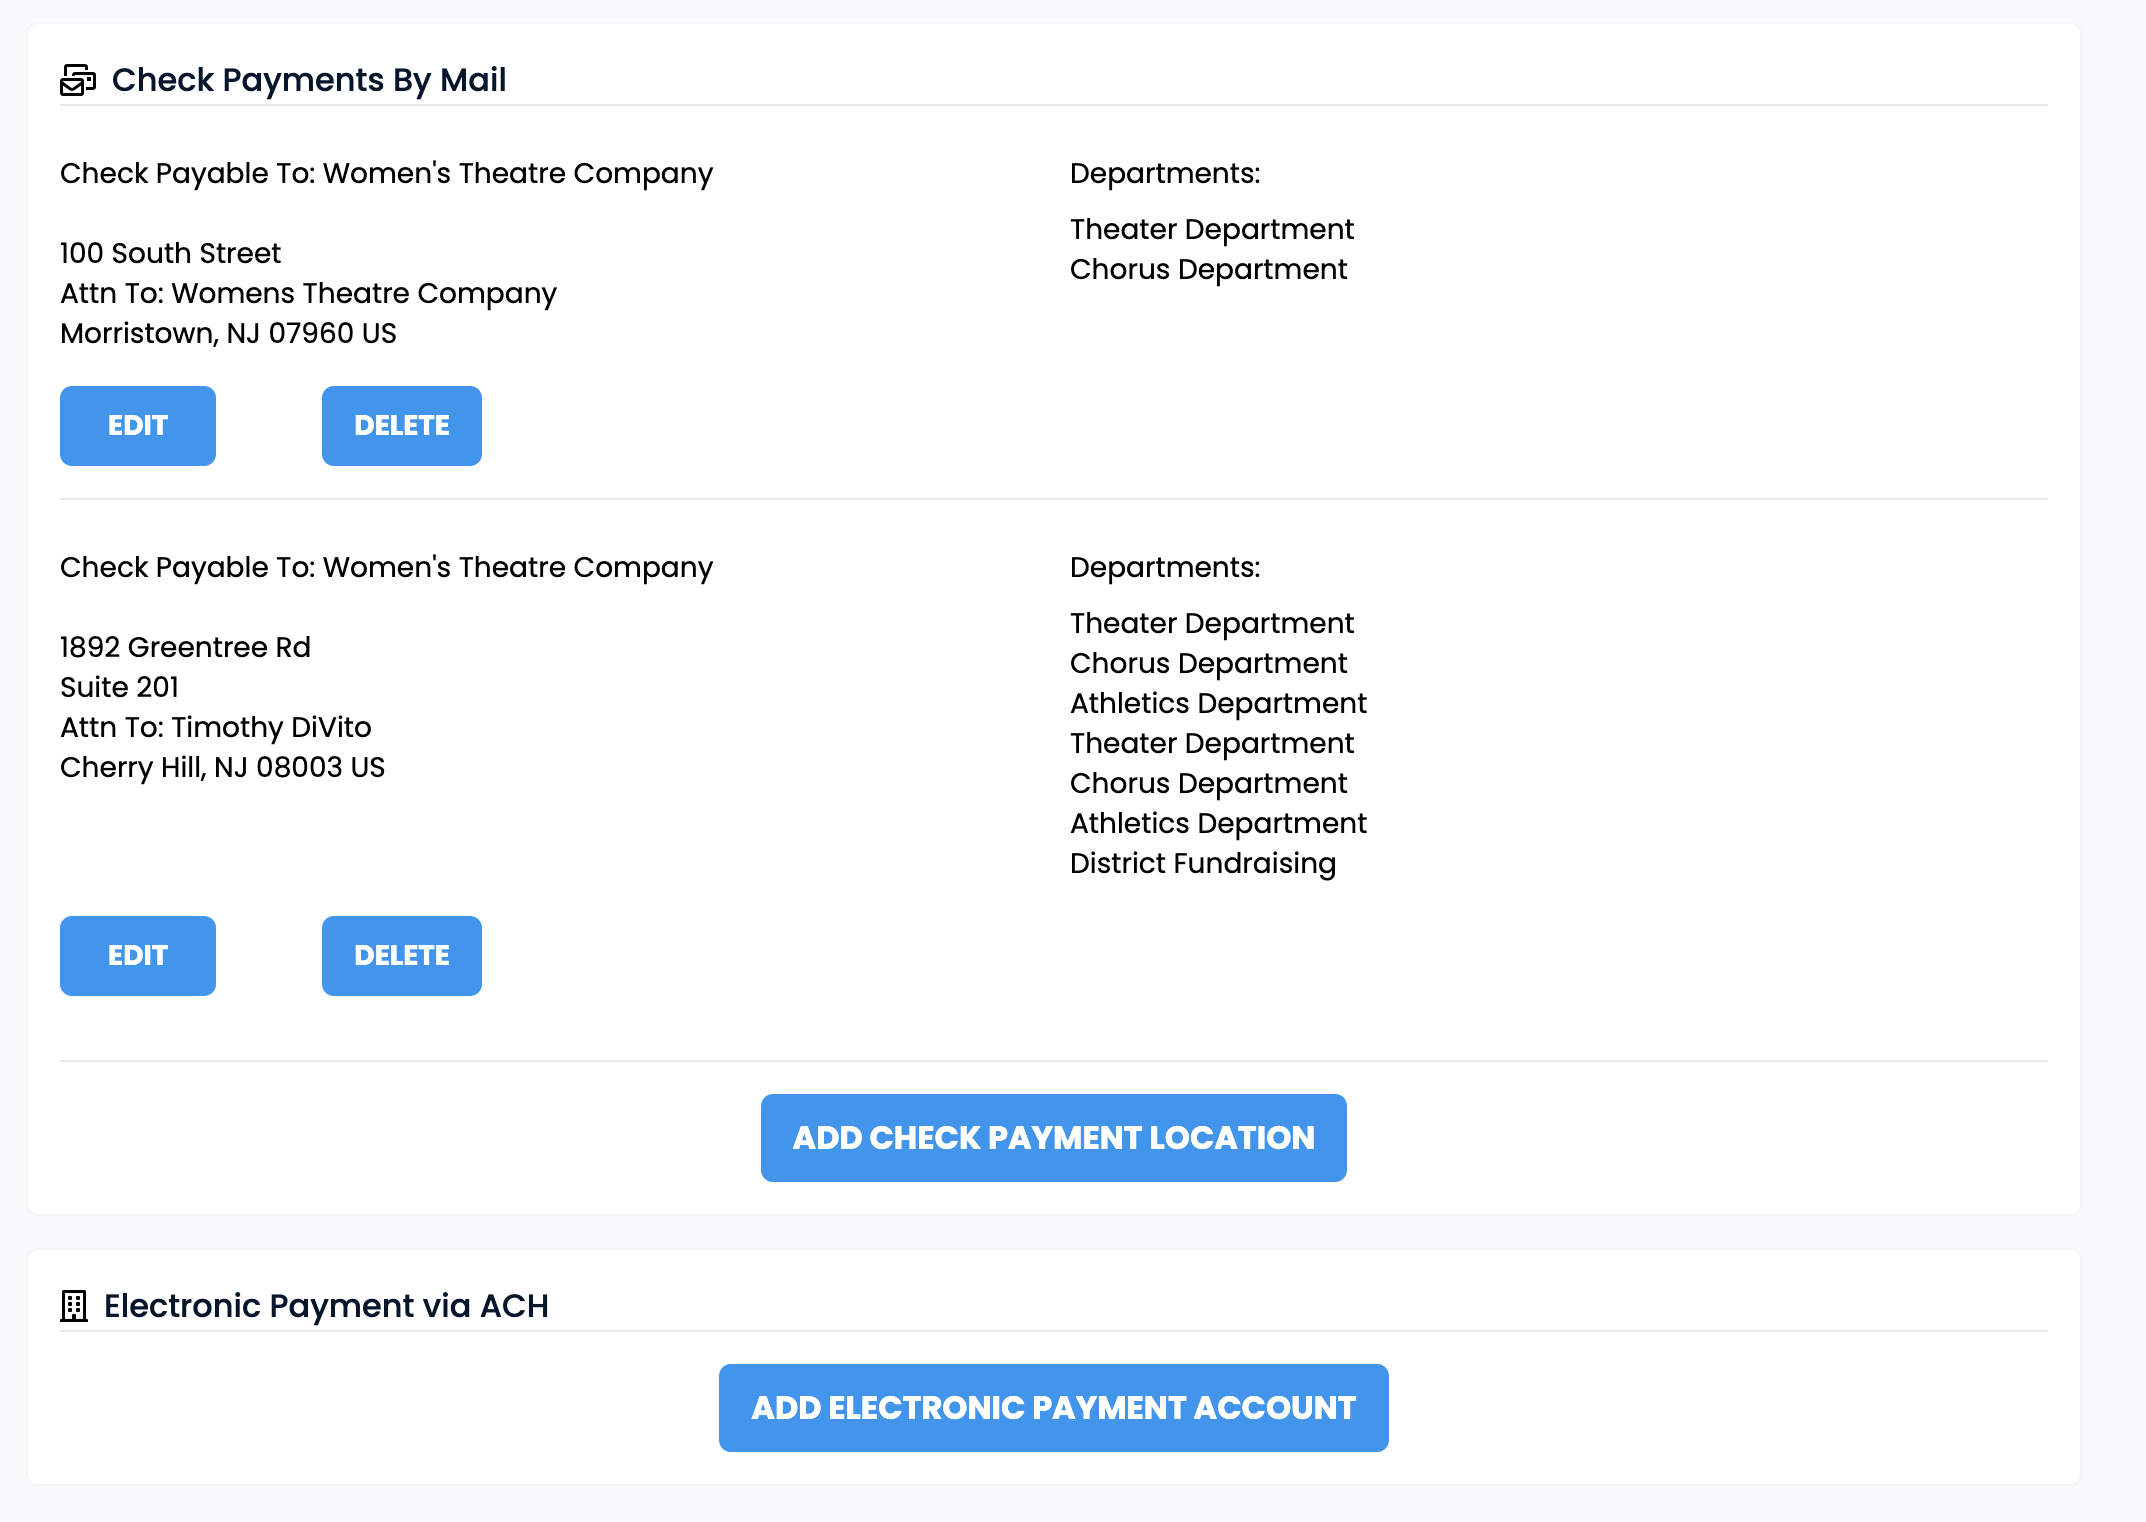
Task: Click Departments label above the Cherry Hill location's list
Action: tap(1165, 568)
